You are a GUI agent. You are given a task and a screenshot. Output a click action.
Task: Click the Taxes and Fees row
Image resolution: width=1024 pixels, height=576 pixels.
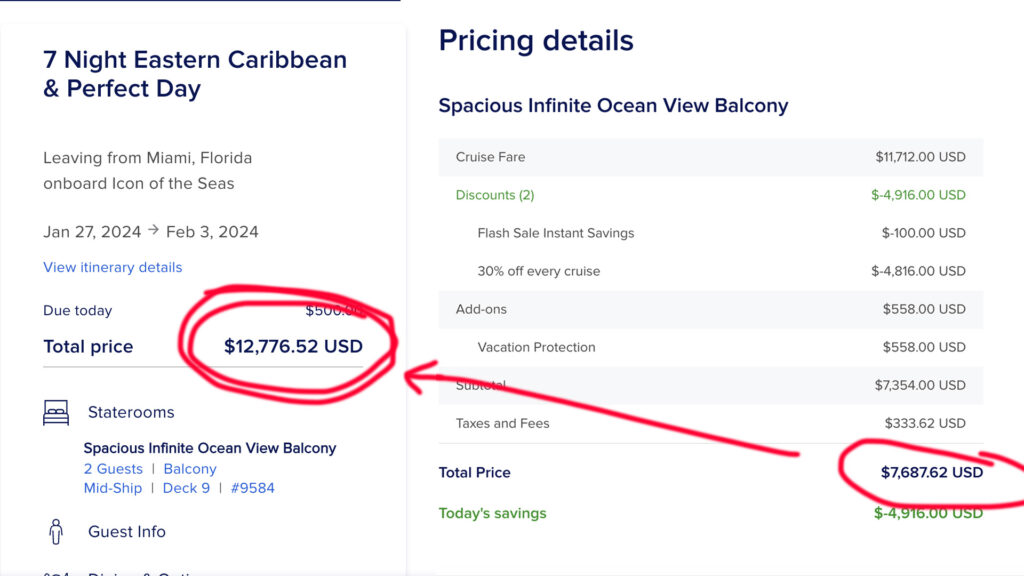click(x=711, y=423)
